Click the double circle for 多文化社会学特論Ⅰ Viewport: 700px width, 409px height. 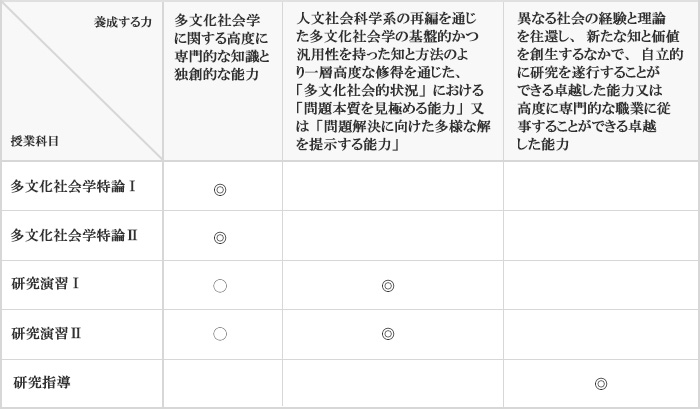pyautogui.click(x=220, y=190)
